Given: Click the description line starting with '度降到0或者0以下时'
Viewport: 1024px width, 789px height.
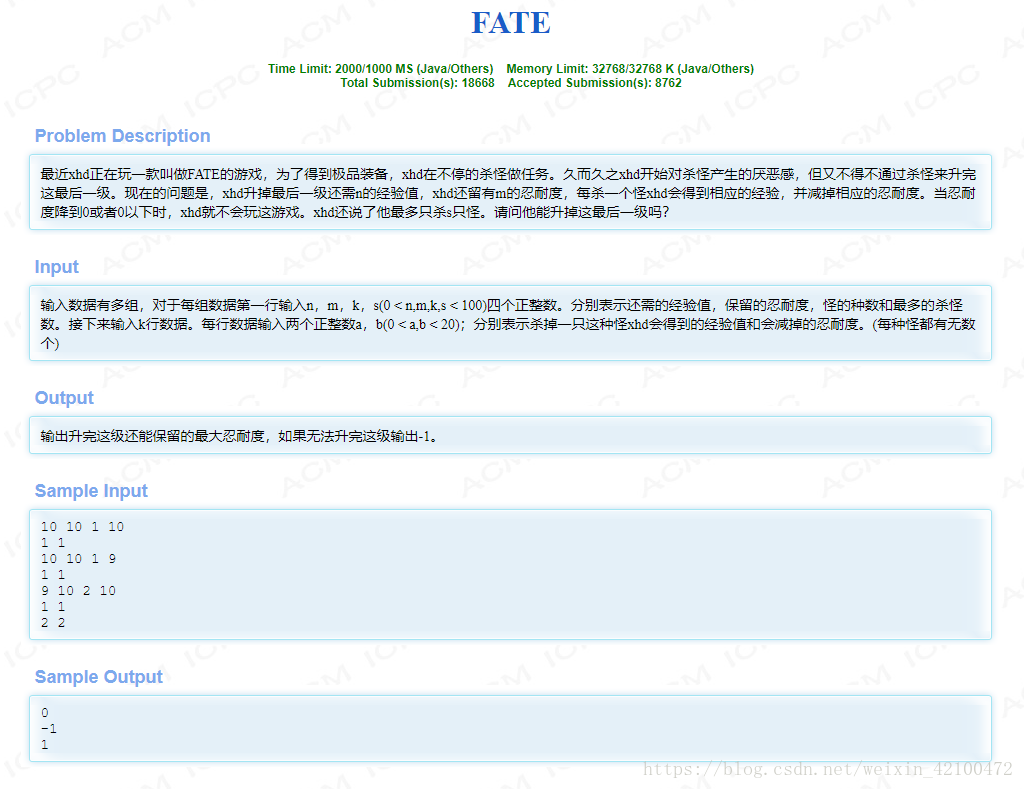Looking at the screenshot, I should (x=355, y=212).
